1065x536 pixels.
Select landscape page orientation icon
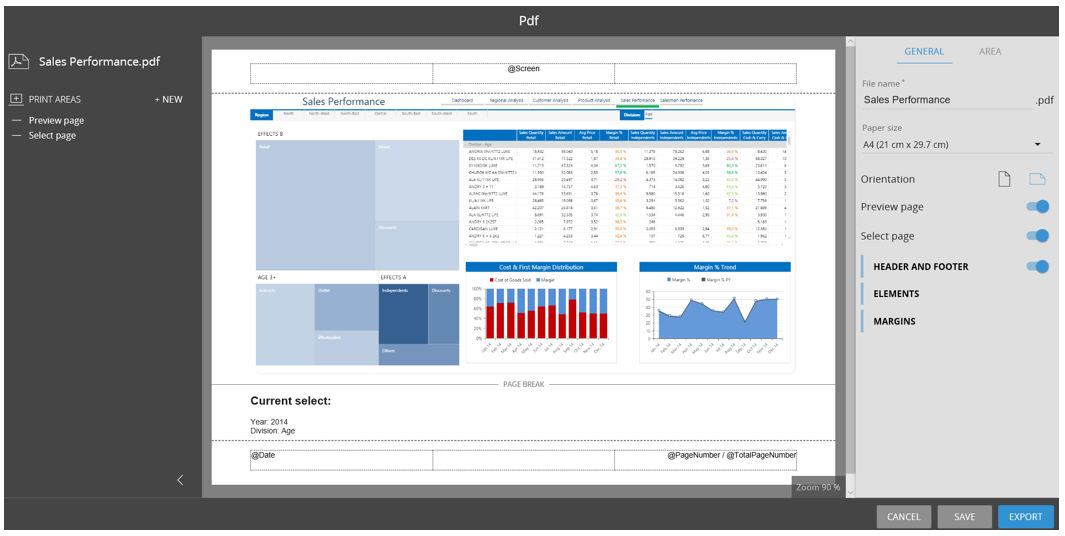(1036, 179)
